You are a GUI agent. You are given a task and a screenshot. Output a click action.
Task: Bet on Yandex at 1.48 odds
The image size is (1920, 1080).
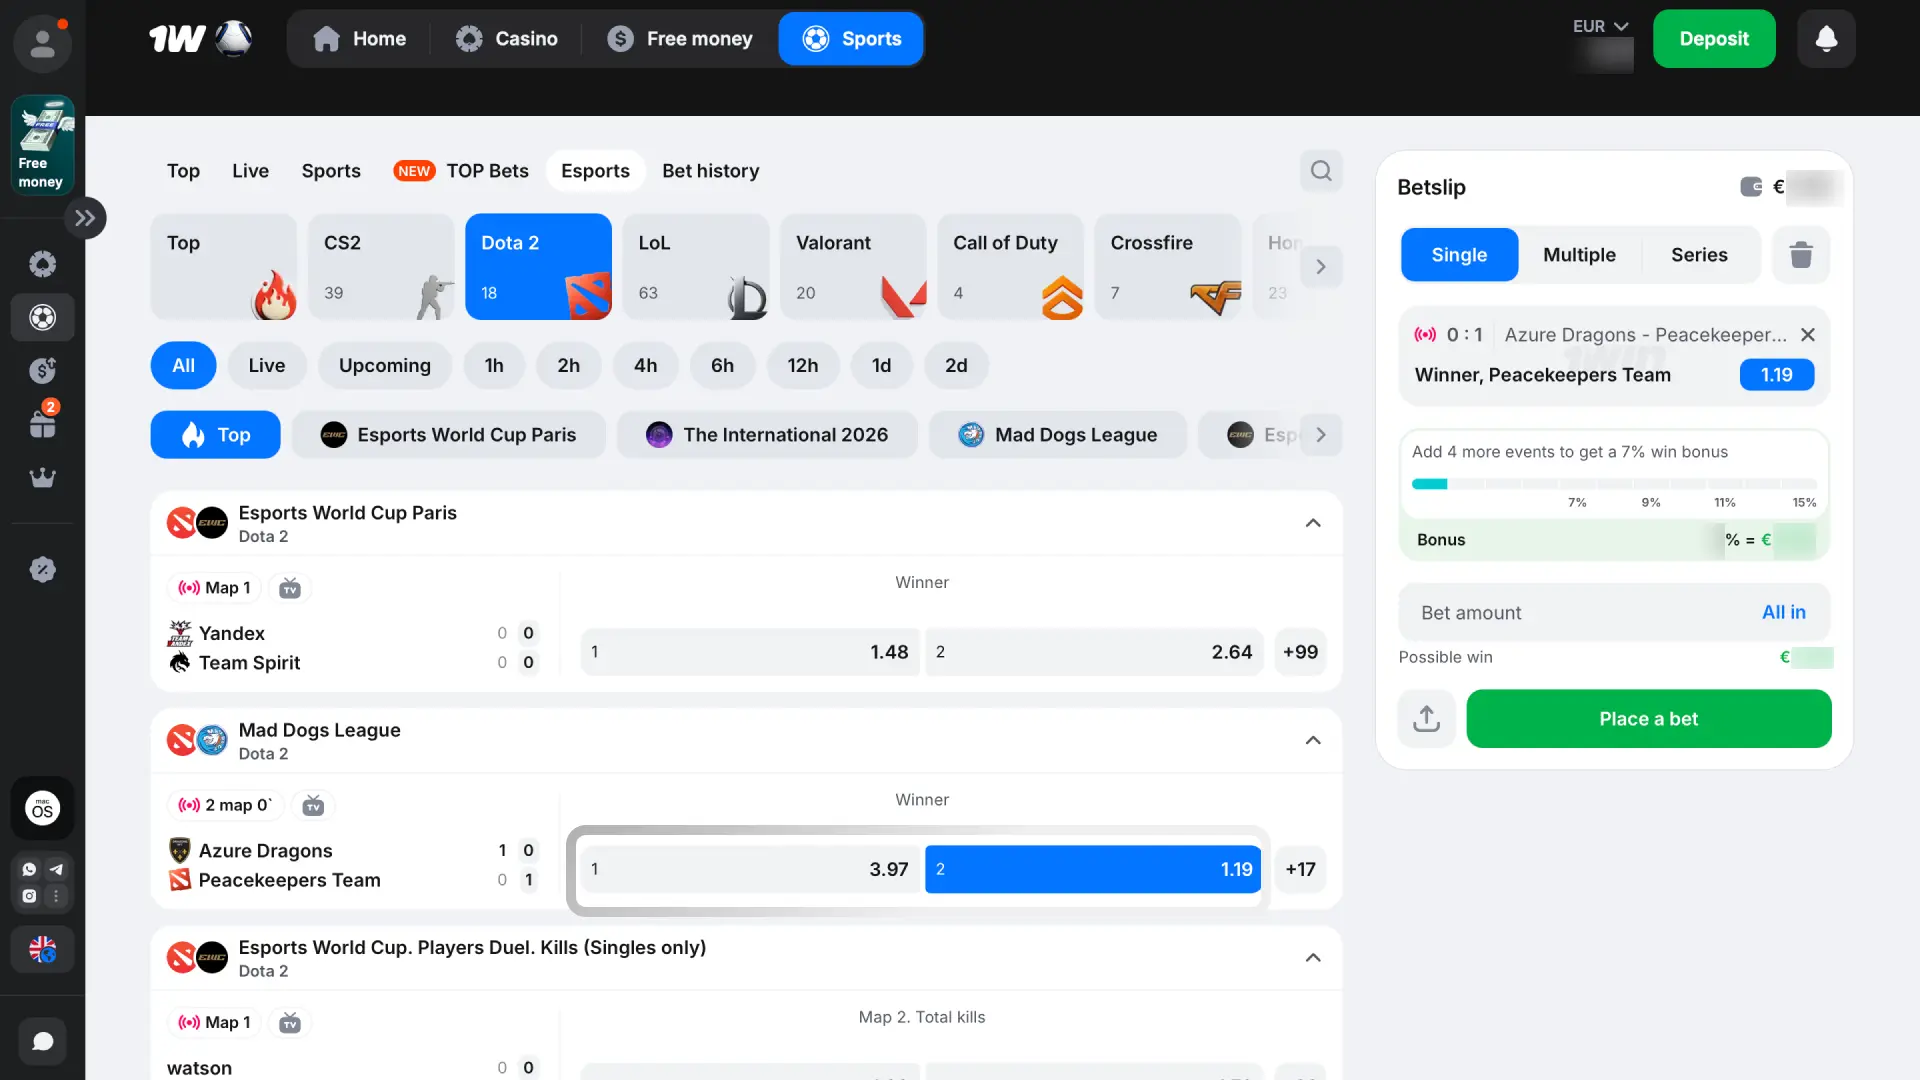[750, 652]
